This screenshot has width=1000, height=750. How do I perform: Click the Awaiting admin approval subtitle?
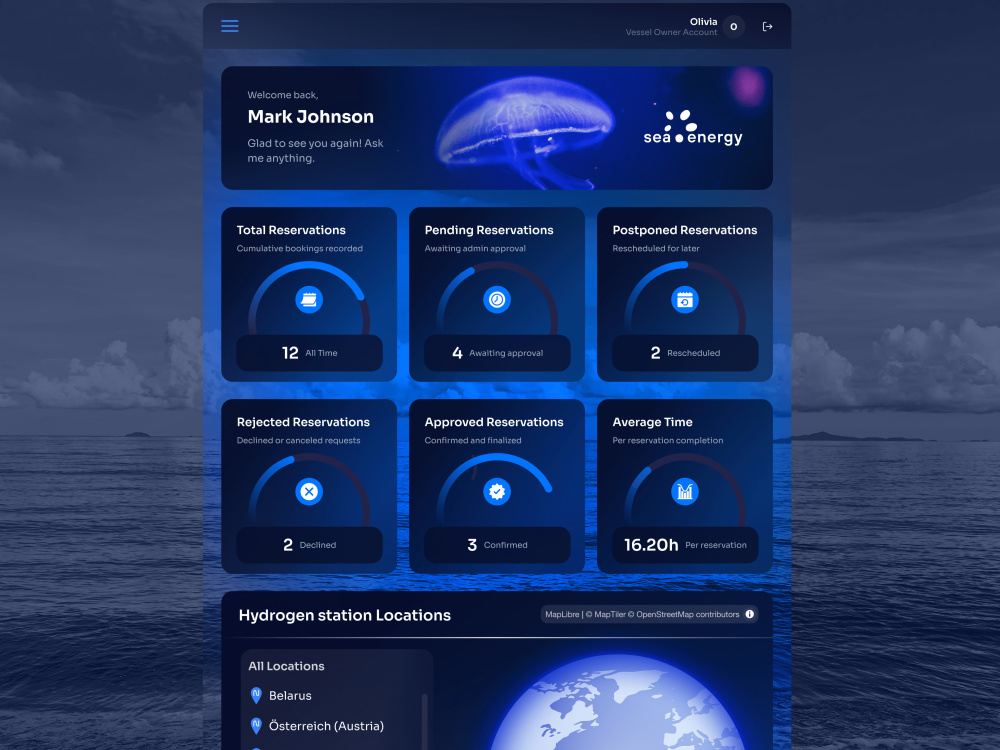tap(475, 249)
